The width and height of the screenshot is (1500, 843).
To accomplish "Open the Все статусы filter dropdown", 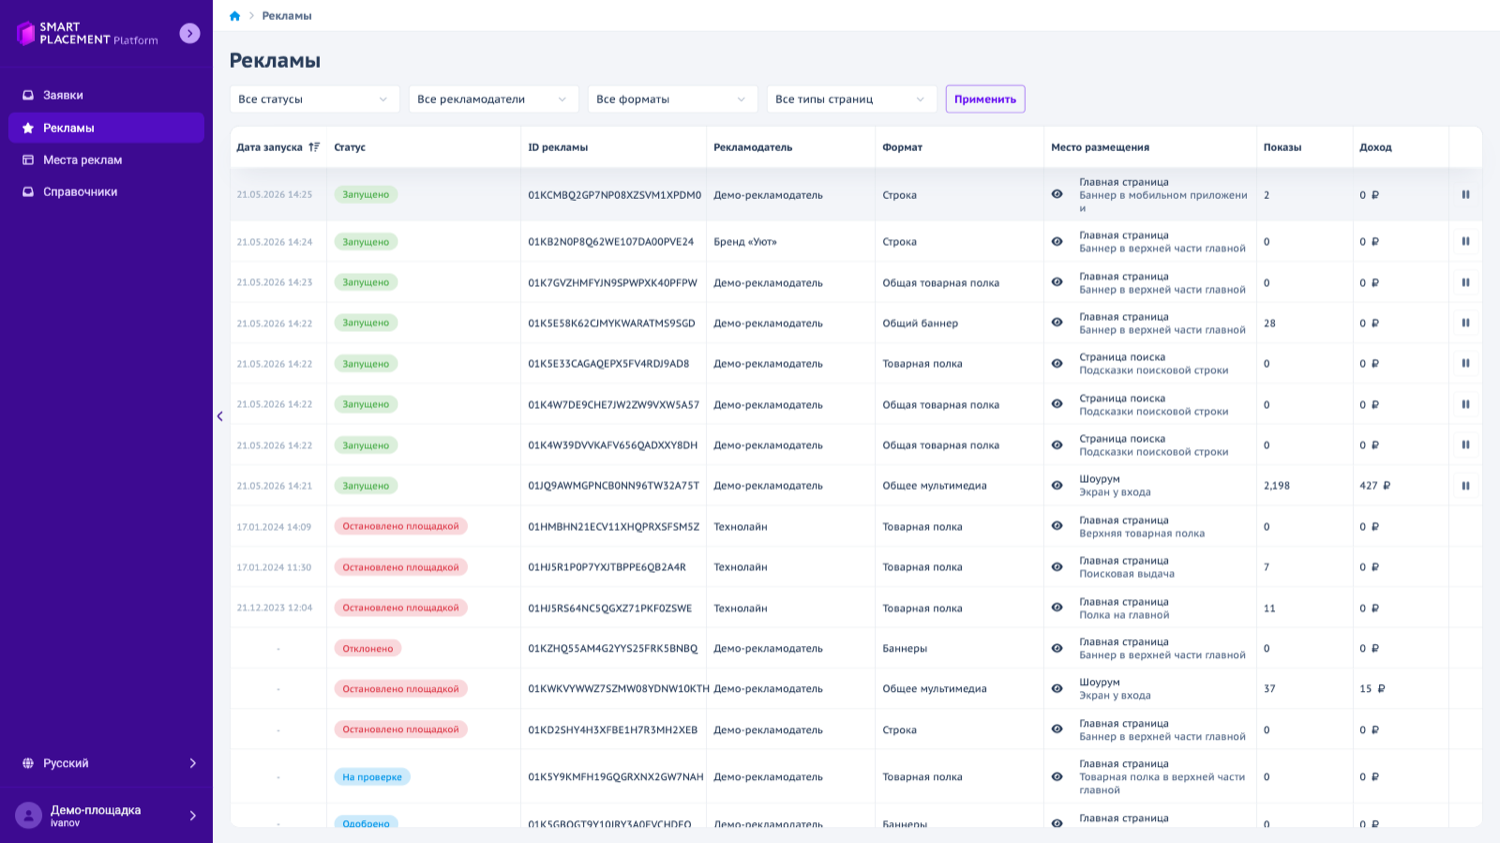I will point(314,99).
